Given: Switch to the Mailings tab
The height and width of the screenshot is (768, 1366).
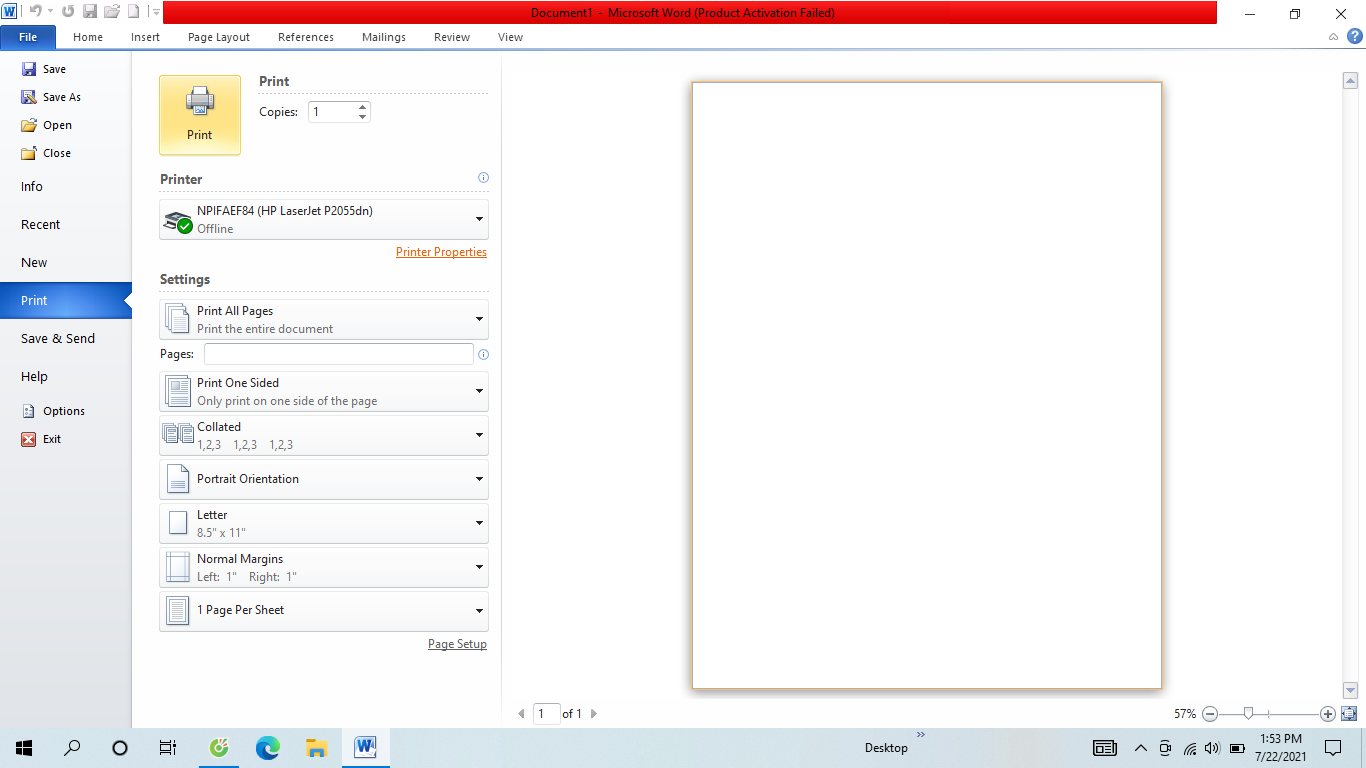Looking at the screenshot, I should (x=384, y=37).
